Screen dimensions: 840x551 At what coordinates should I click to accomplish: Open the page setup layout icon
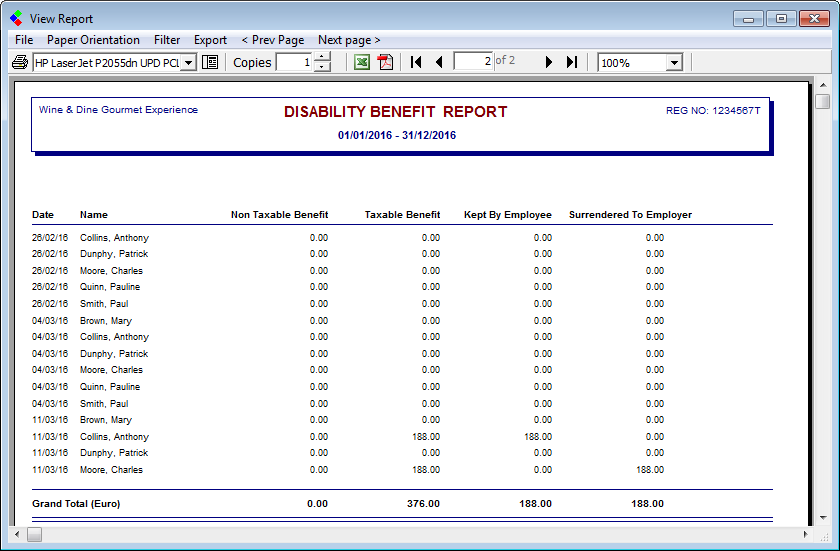(210, 63)
